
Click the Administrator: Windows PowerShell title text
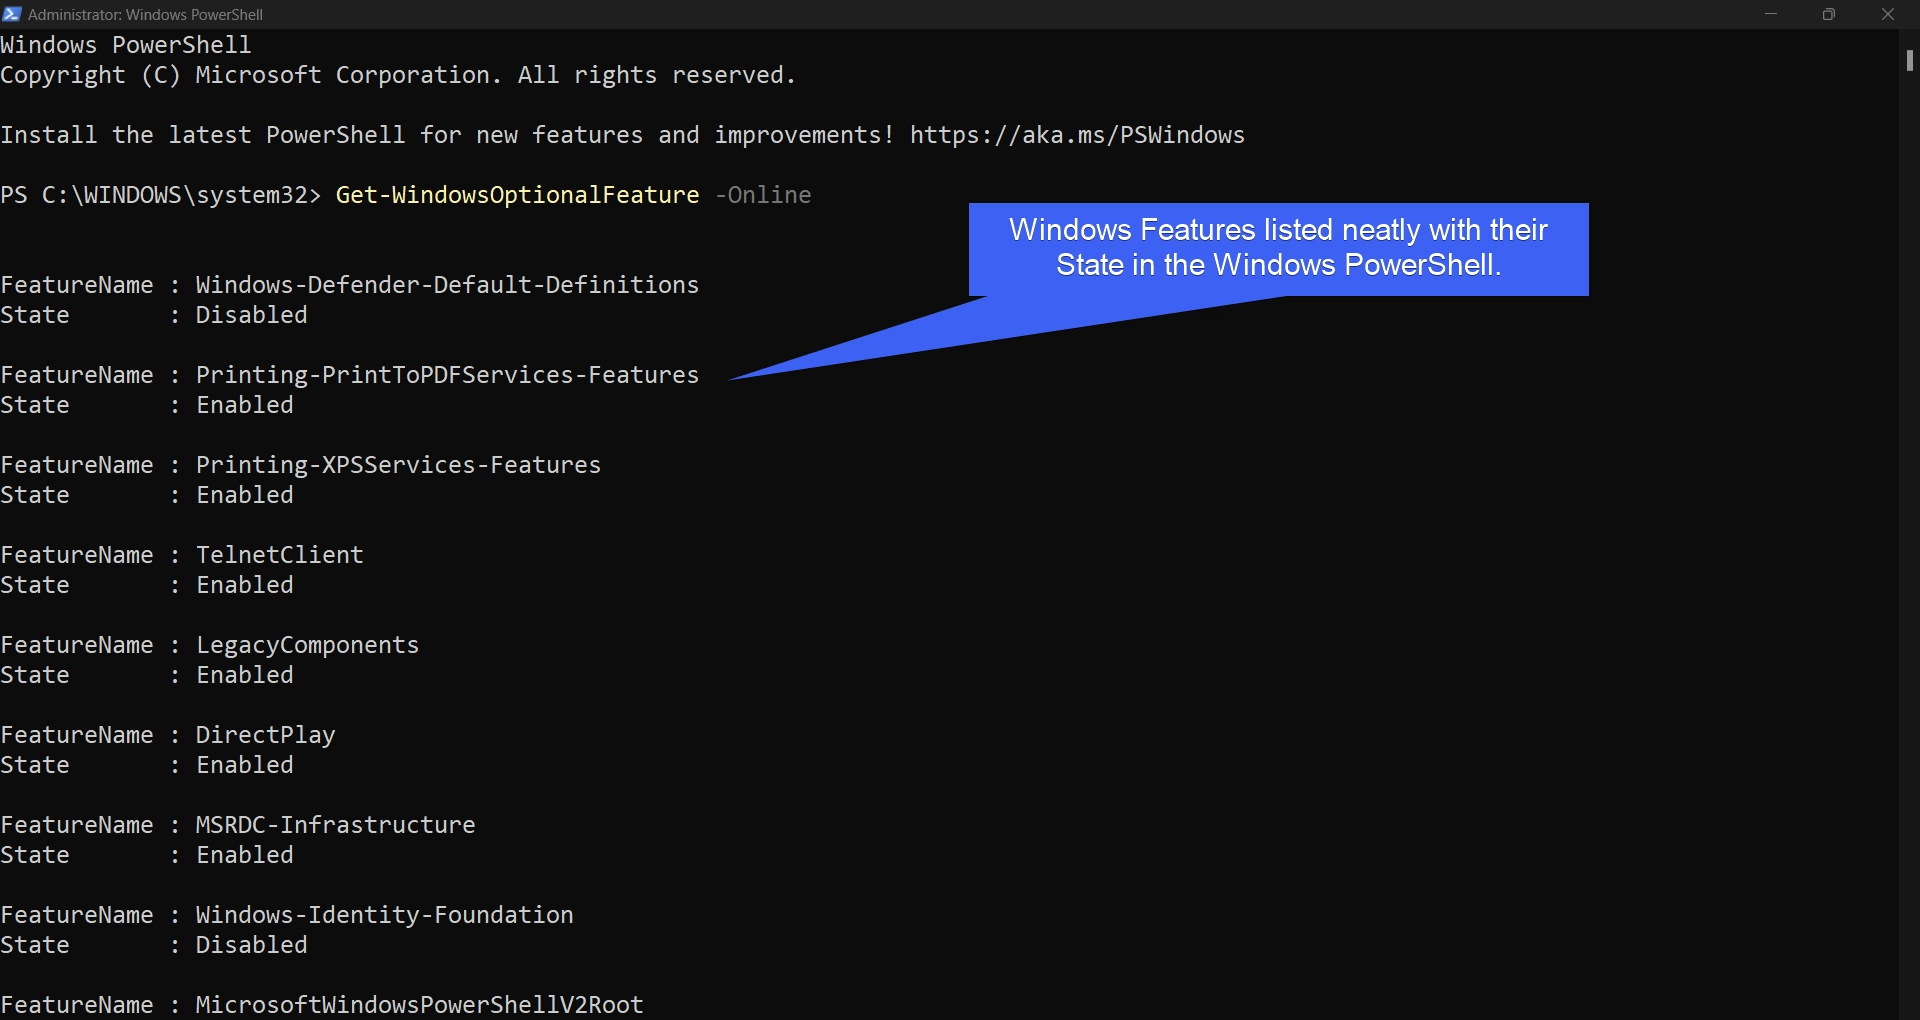pos(145,14)
